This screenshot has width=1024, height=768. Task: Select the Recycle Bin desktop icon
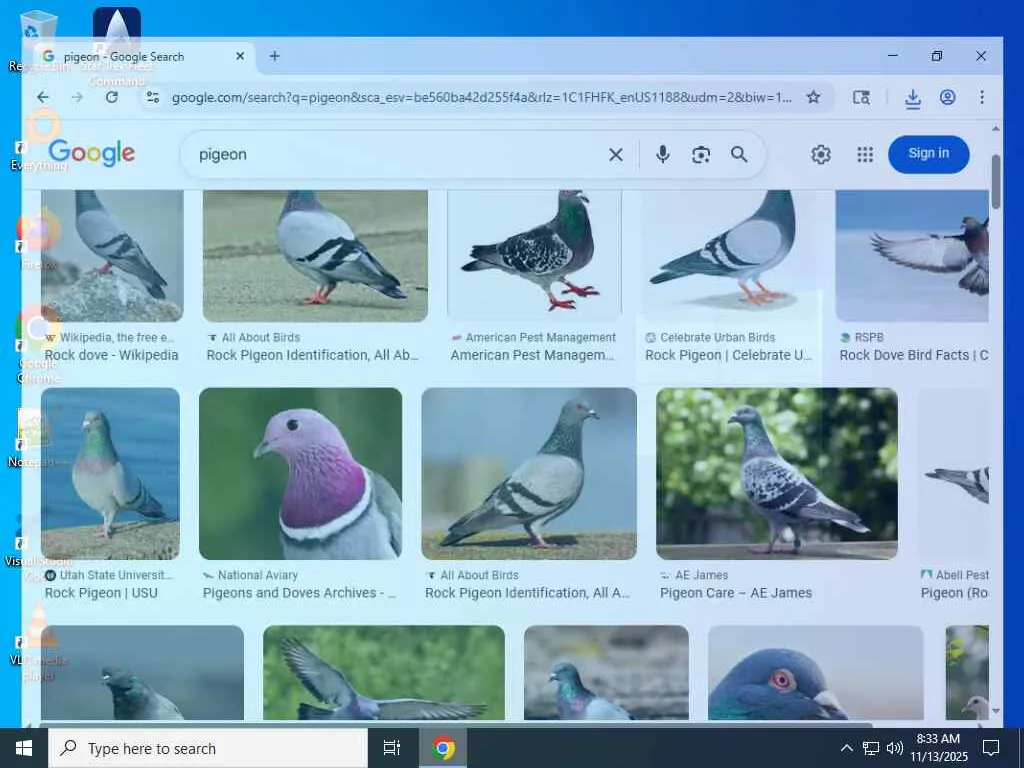pyautogui.click(x=38, y=40)
